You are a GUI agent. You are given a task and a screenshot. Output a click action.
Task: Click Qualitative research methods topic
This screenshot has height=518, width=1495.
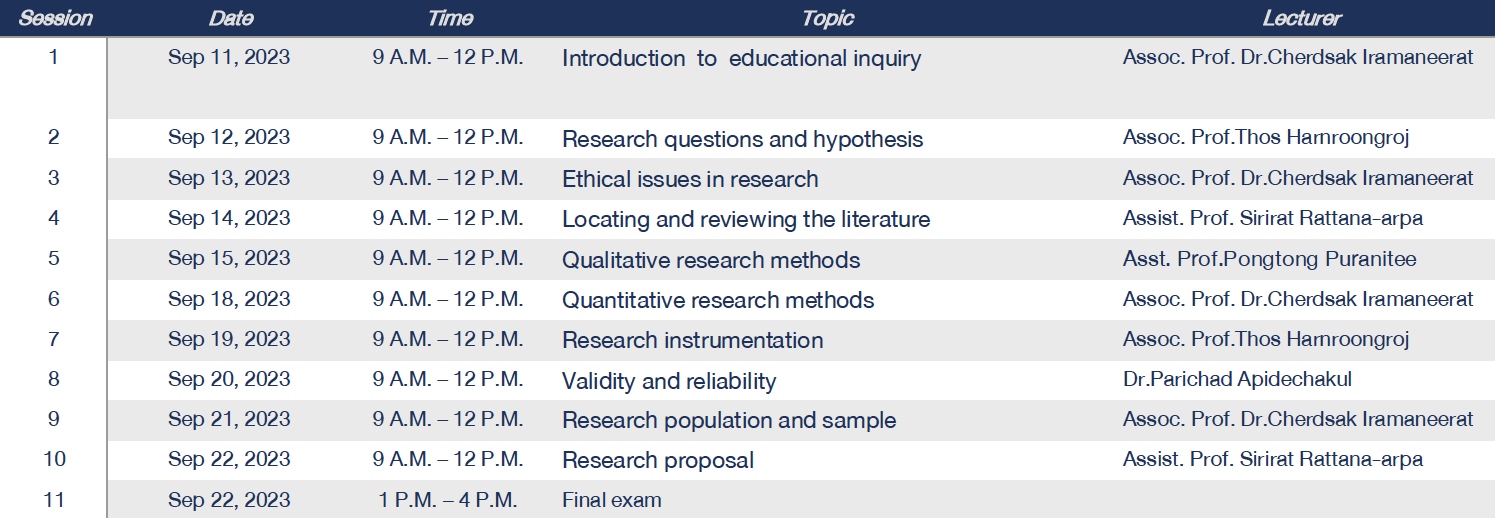[711, 260]
